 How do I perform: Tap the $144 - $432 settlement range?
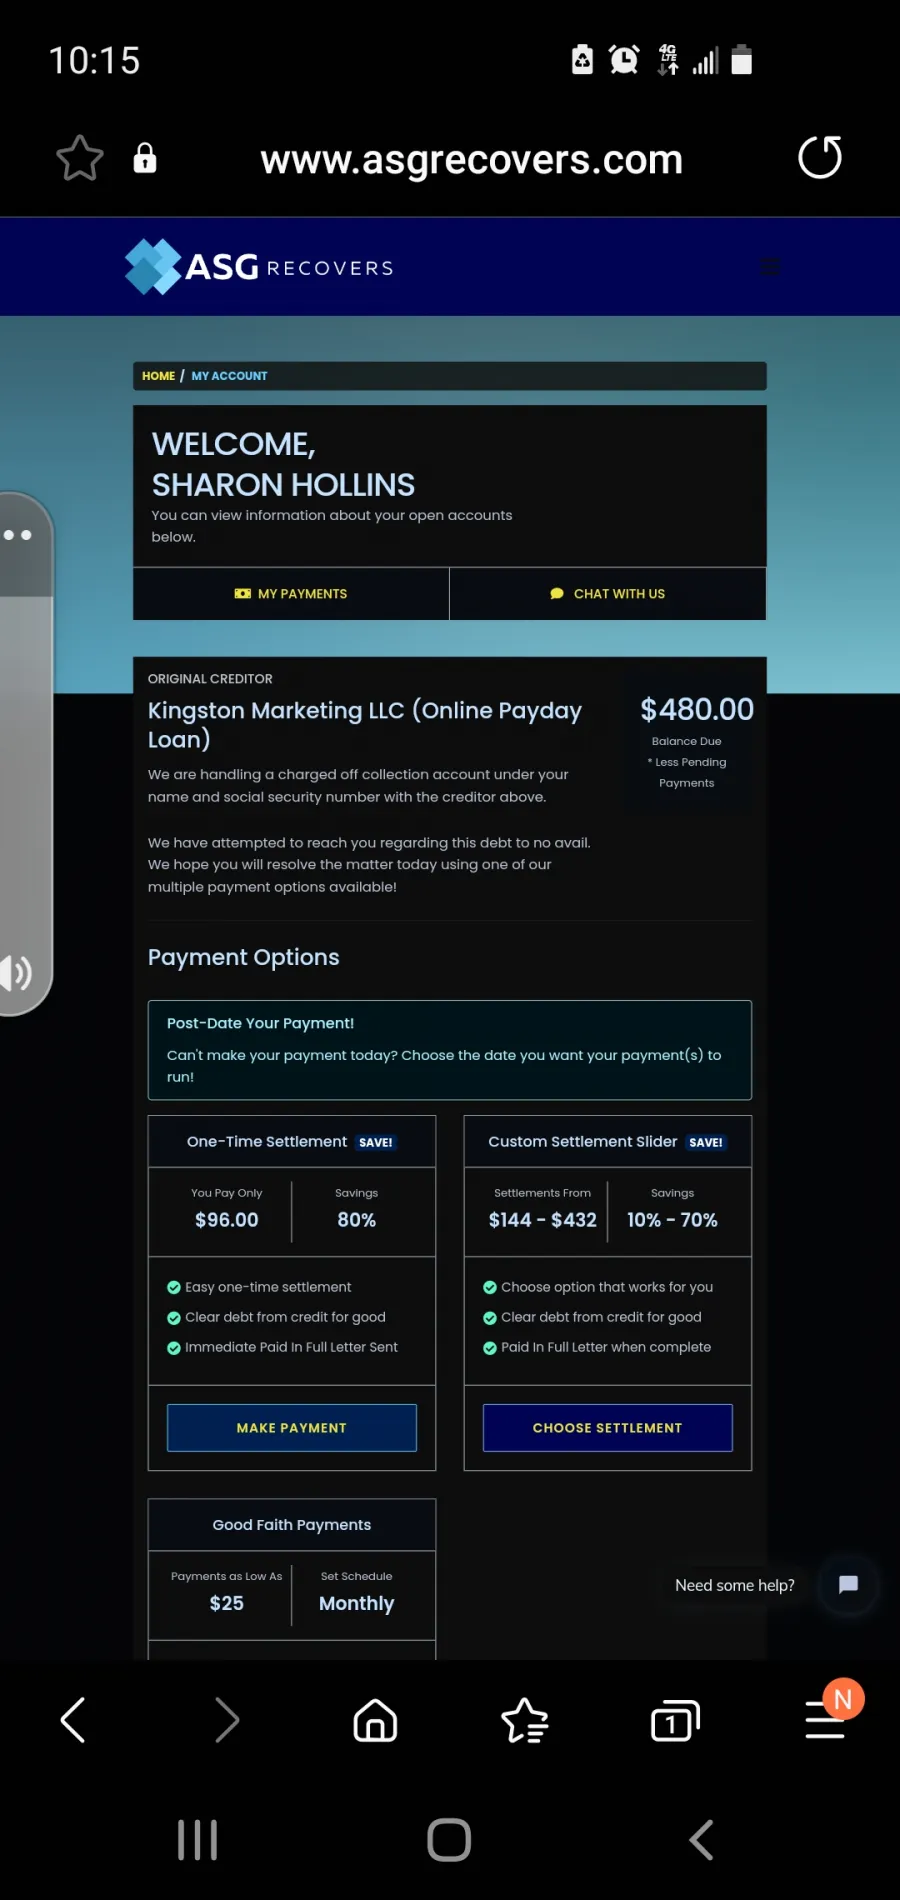point(543,1220)
